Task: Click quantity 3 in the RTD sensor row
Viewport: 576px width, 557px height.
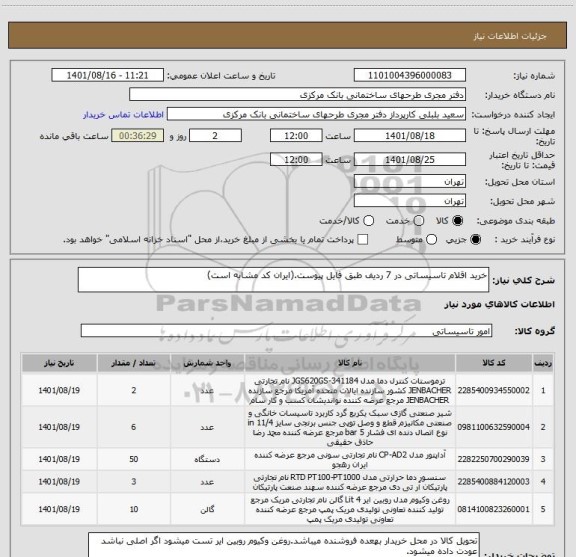Action: pos(134,481)
